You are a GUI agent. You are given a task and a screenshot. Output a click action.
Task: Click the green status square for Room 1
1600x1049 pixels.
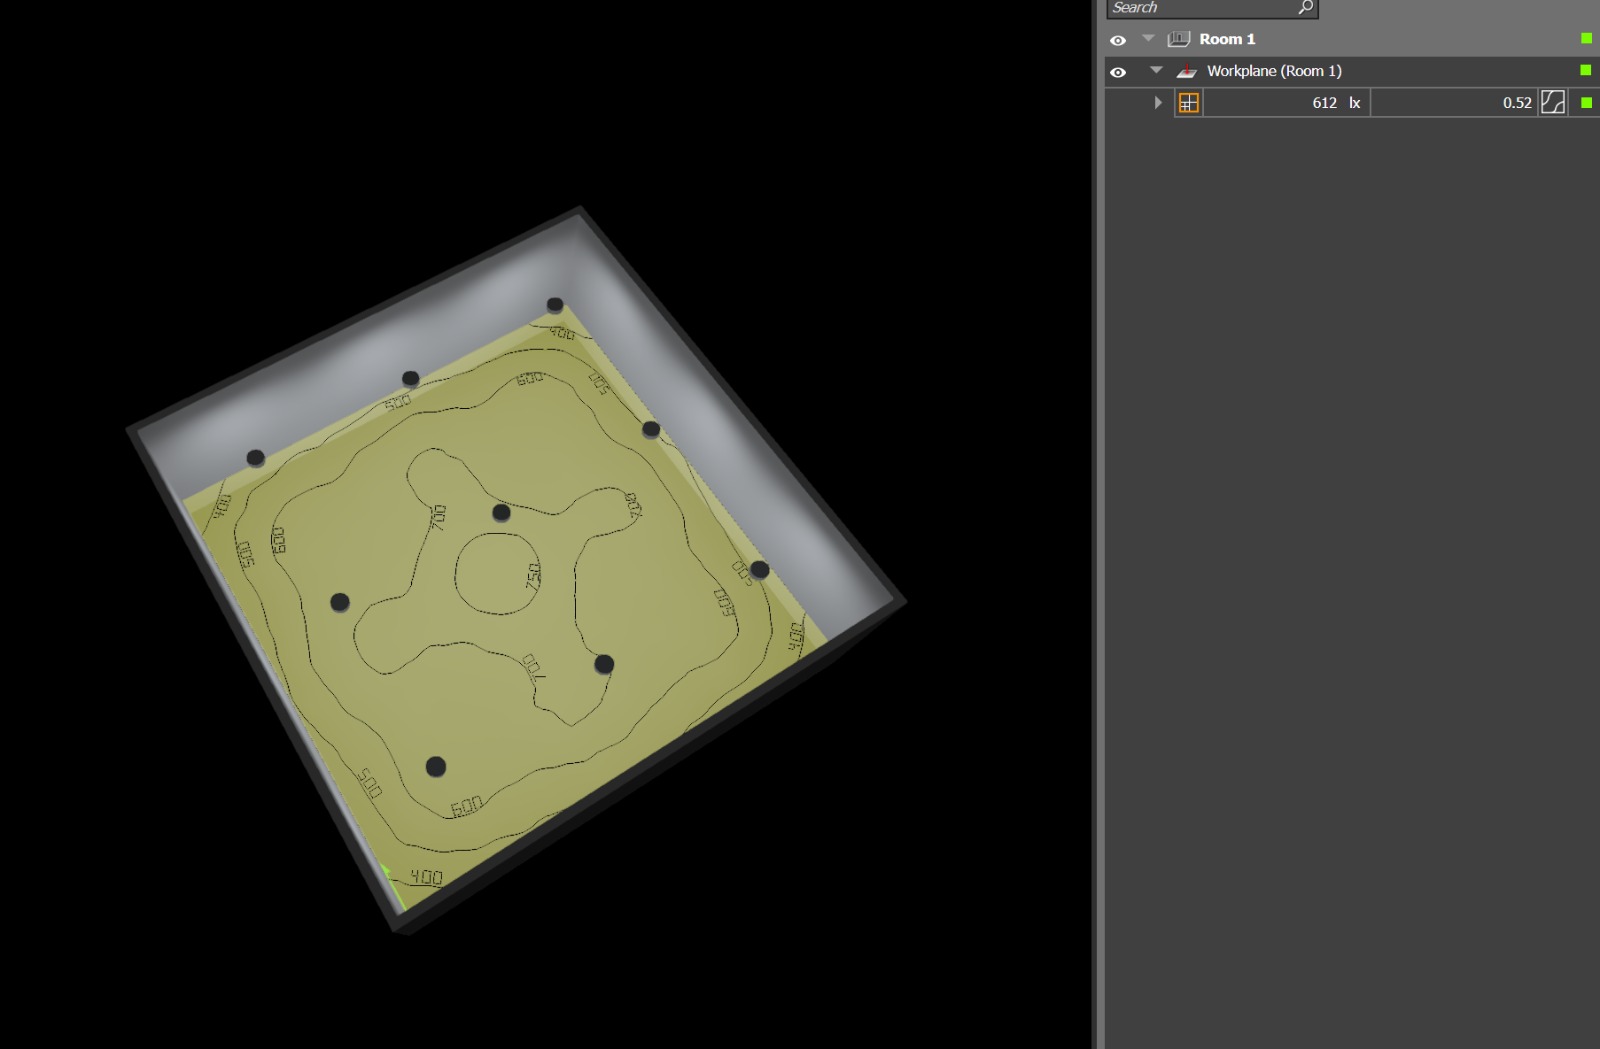coord(1586,38)
